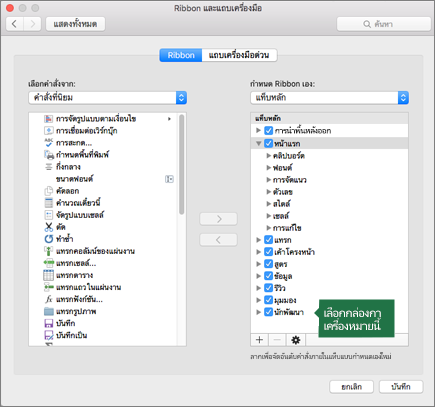Click the ยกเลิก Cancel button
Screen dimensions: 435x407
(x=352, y=387)
